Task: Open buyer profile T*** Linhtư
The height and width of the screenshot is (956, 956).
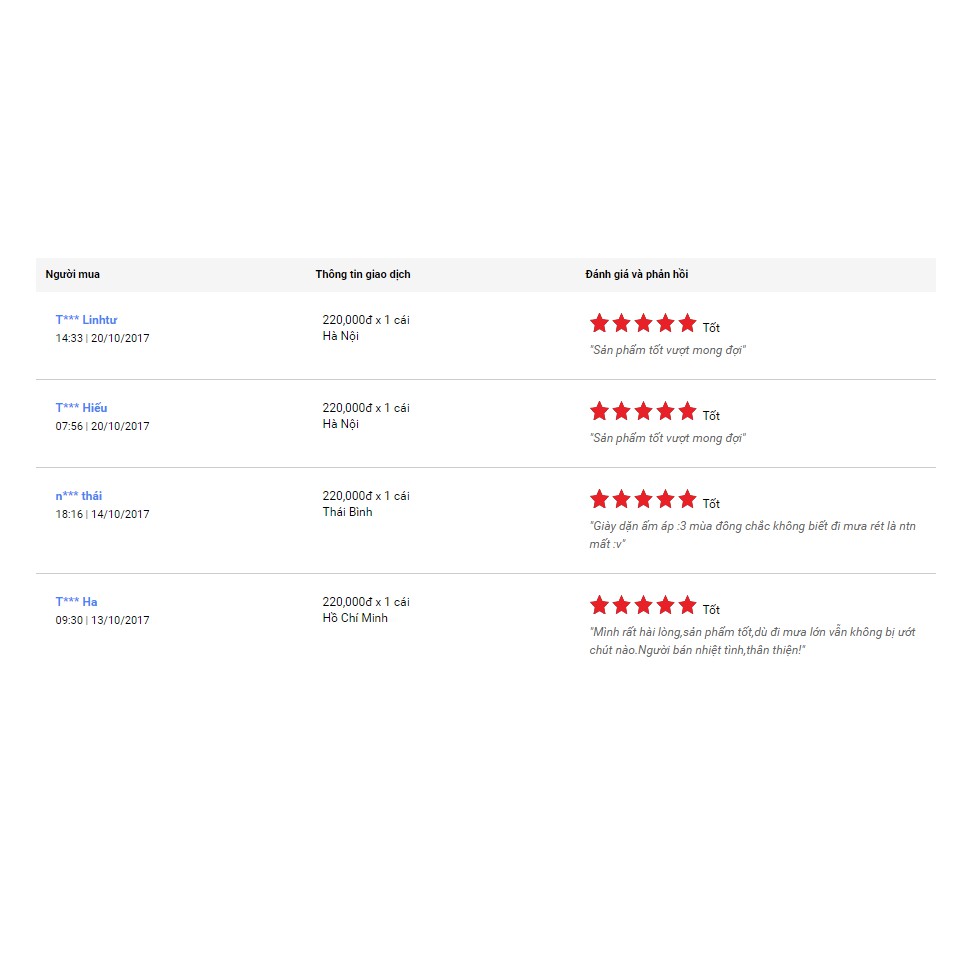Action: click(86, 320)
